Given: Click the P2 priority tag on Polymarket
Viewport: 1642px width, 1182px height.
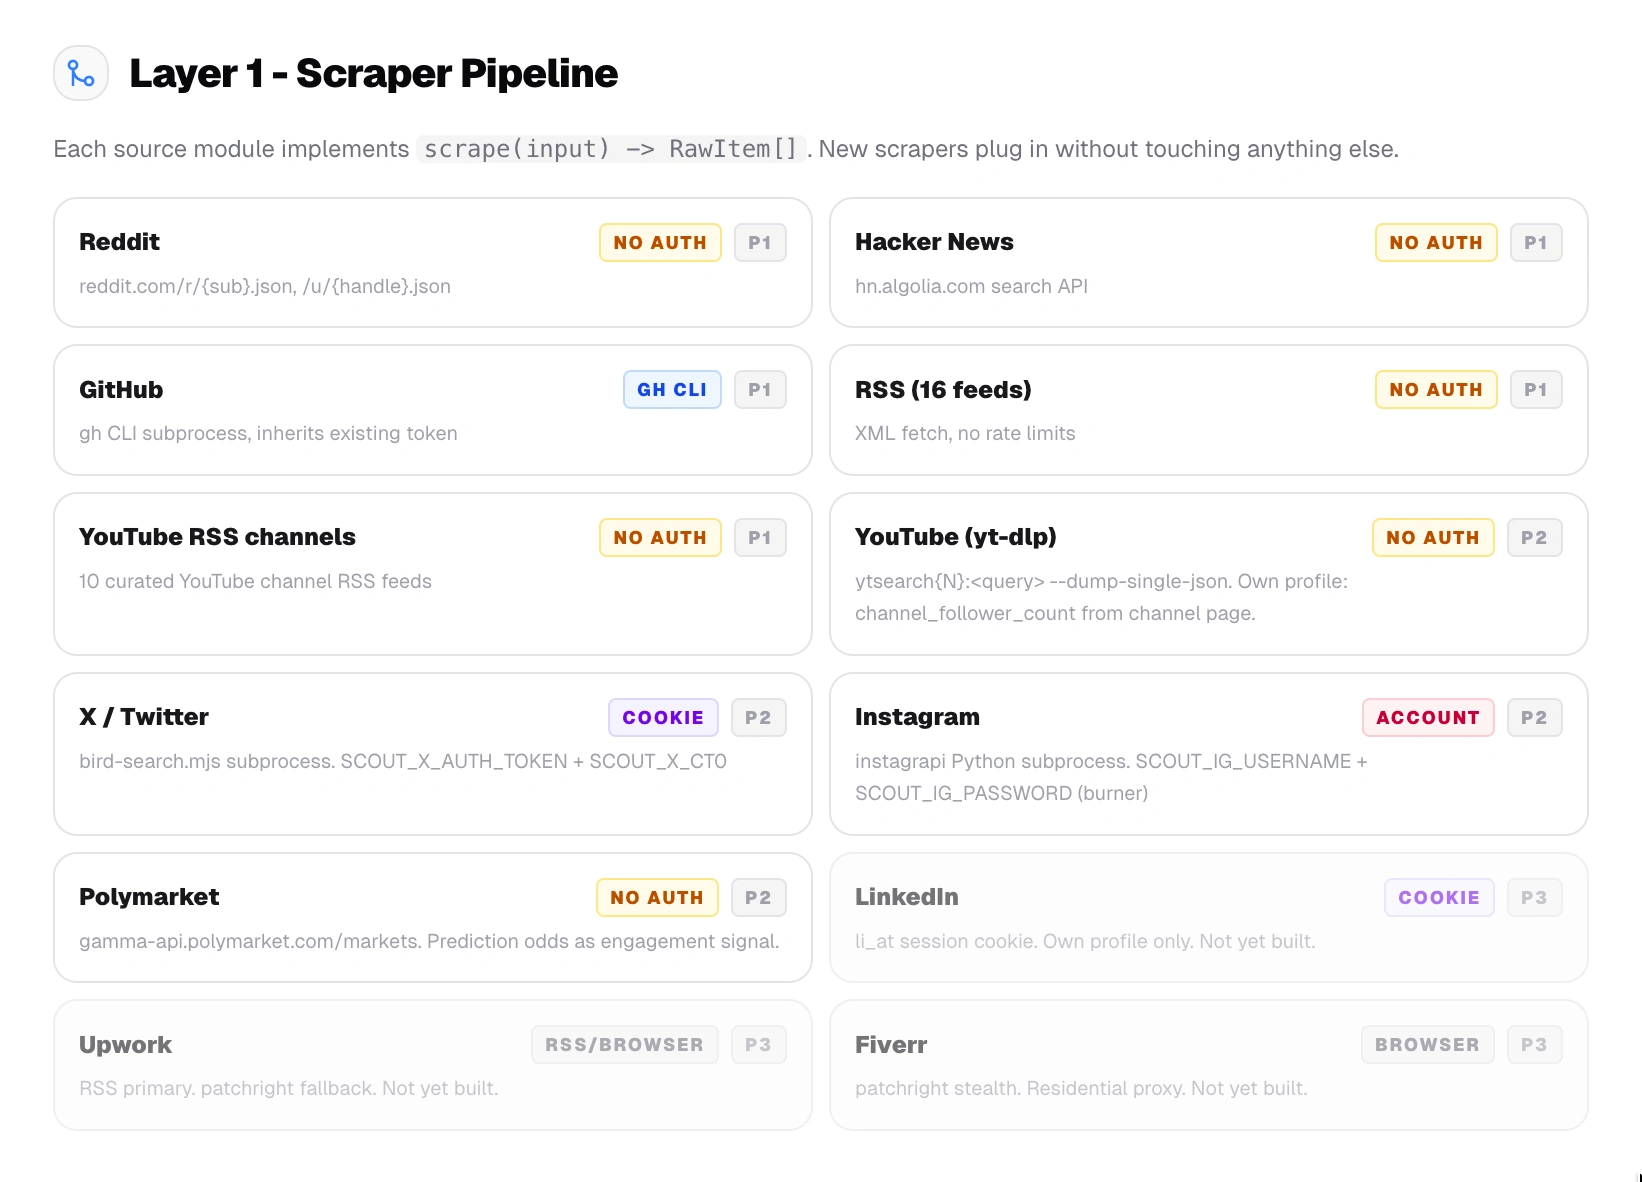Looking at the screenshot, I should [x=758, y=898].
